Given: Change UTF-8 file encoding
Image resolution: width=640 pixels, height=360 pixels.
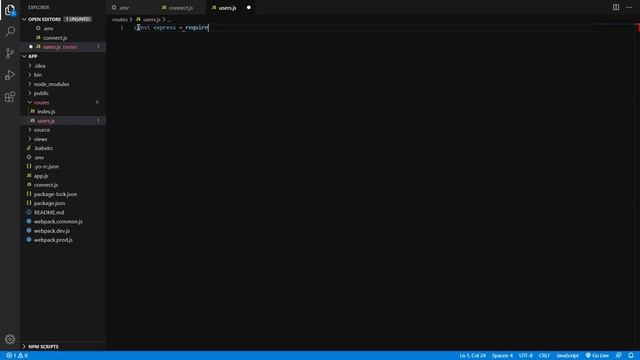Looking at the screenshot, I should [525, 356].
